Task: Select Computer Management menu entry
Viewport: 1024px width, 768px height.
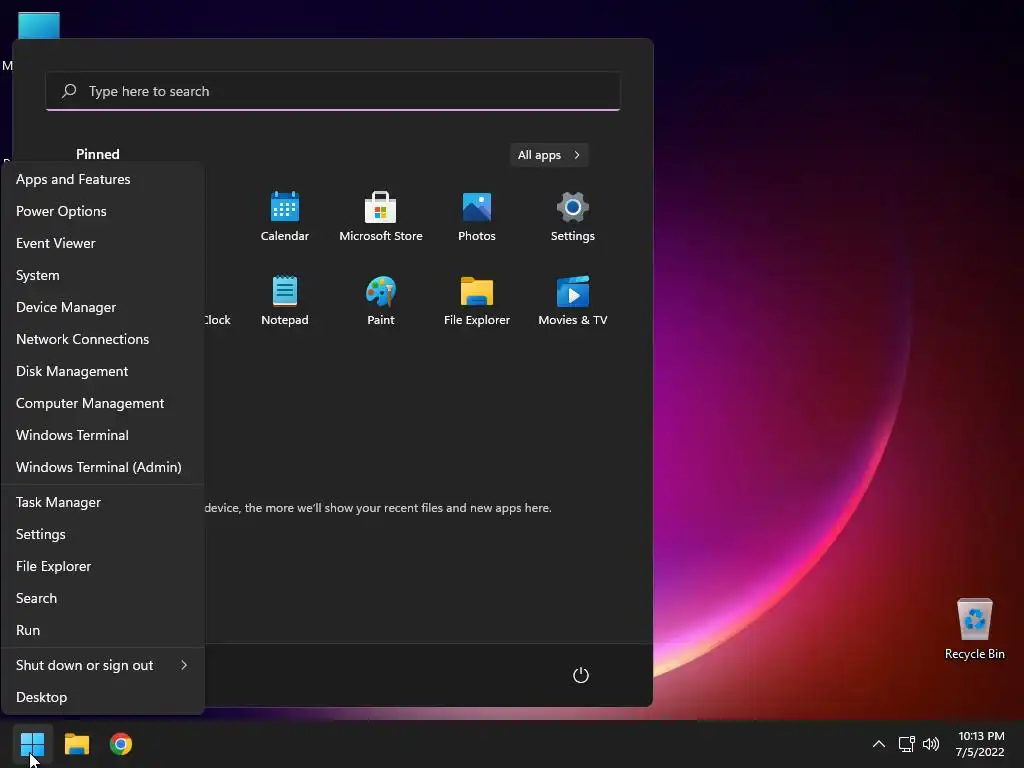Action: (x=103, y=404)
